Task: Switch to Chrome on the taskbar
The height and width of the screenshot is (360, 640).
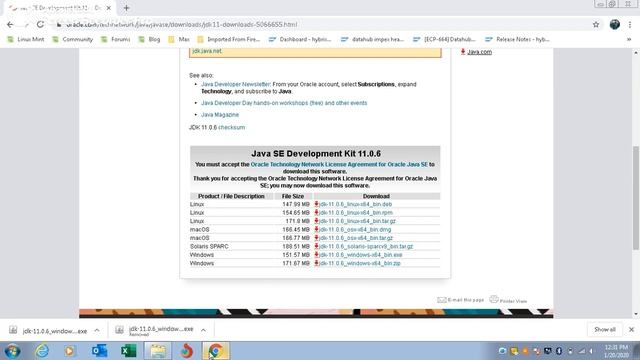Action: click(x=216, y=351)
